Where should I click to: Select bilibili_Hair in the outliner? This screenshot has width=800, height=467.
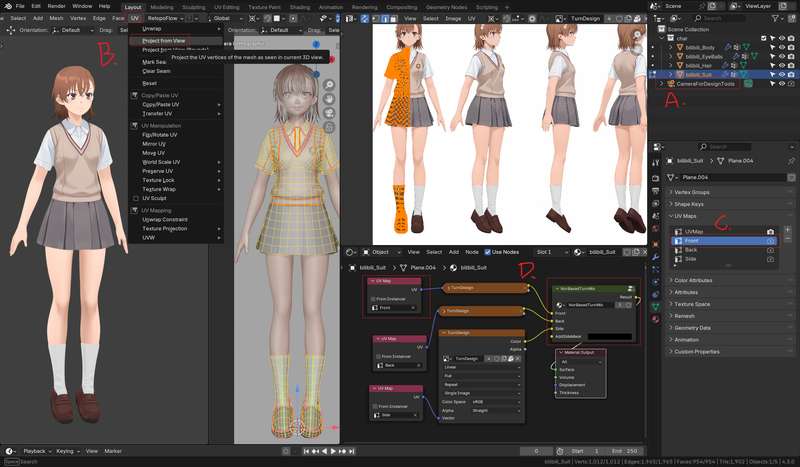[x=699, y=65]
